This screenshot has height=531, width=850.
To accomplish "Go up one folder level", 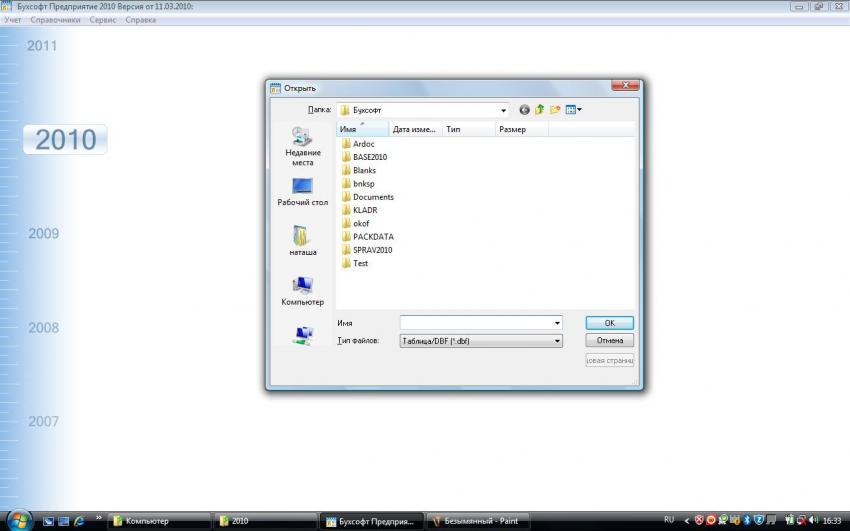I will (x=539, y=110).
